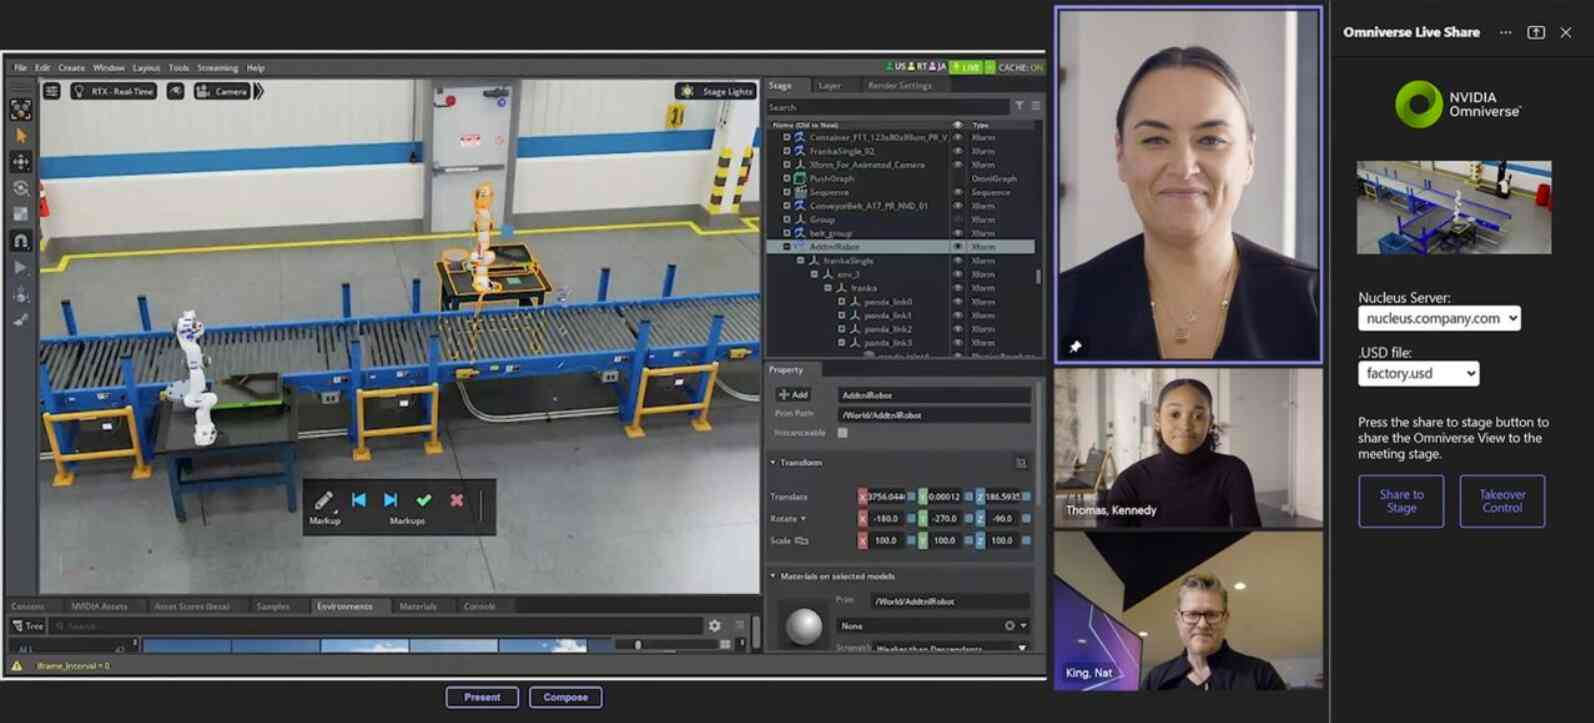Open the Create menu

(72, 68)
